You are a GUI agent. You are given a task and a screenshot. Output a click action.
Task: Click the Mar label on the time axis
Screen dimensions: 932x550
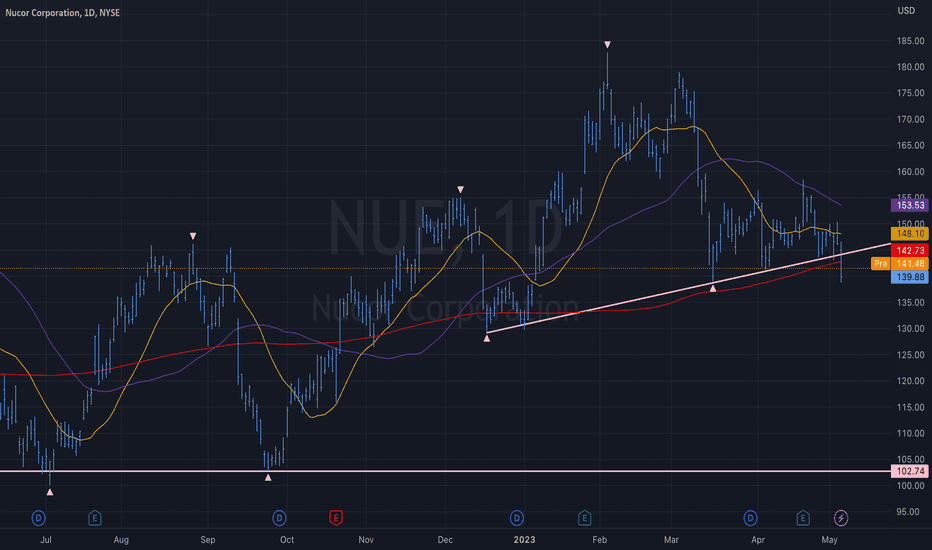pos(671,540)
